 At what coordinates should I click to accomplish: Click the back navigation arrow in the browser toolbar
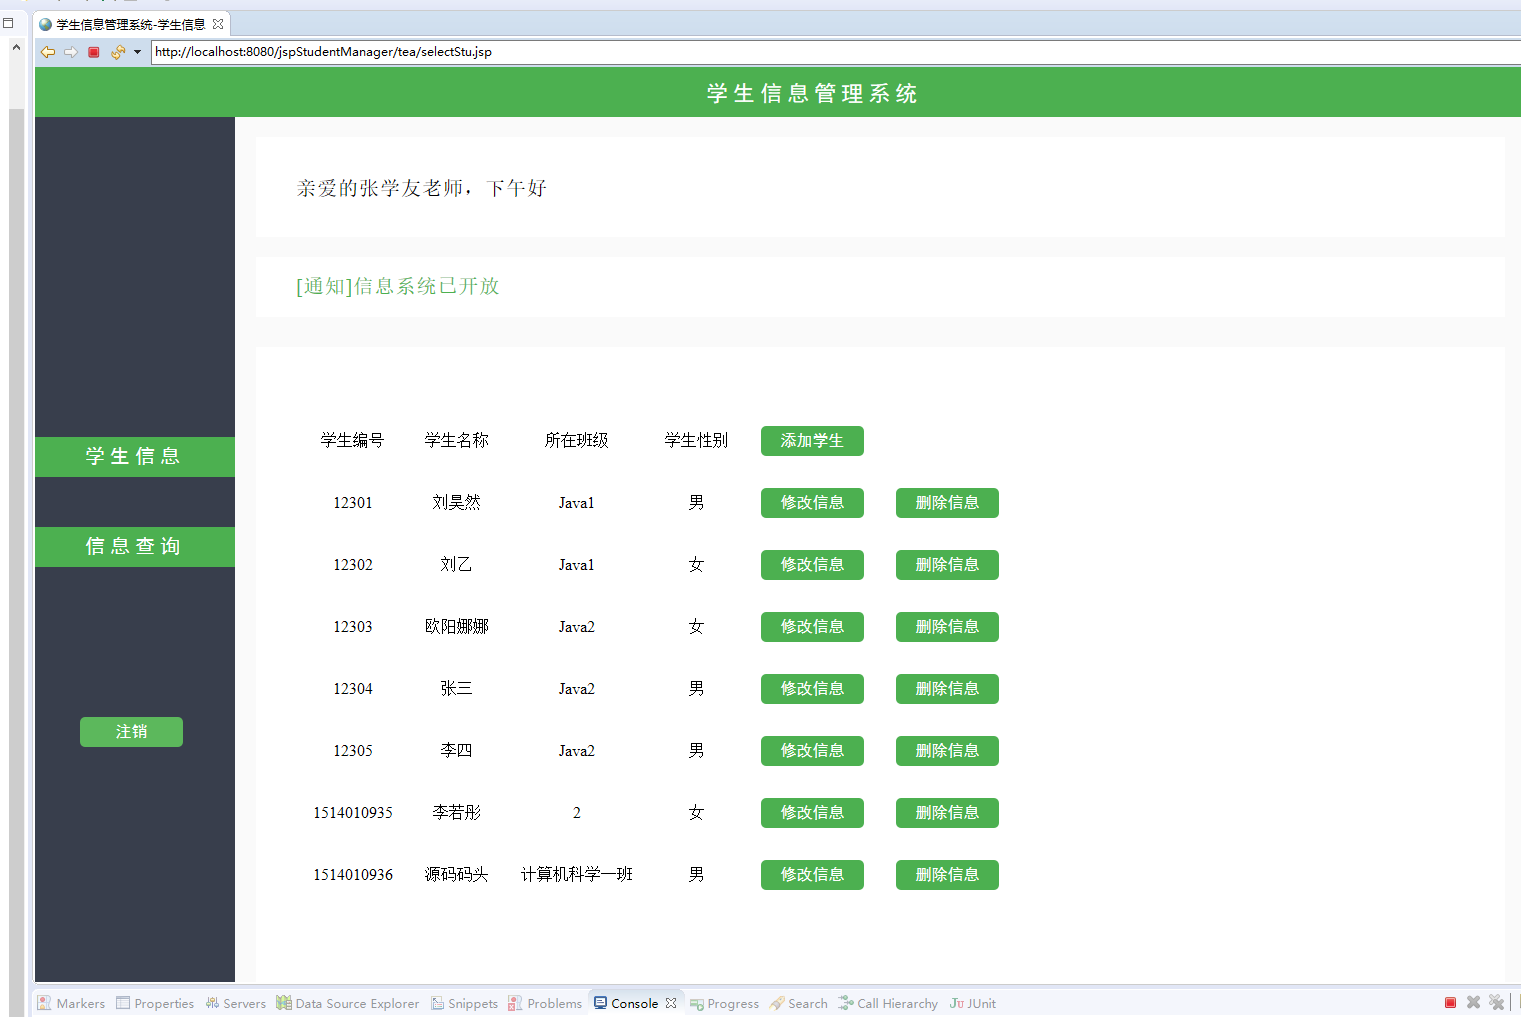tap(47, 51)
